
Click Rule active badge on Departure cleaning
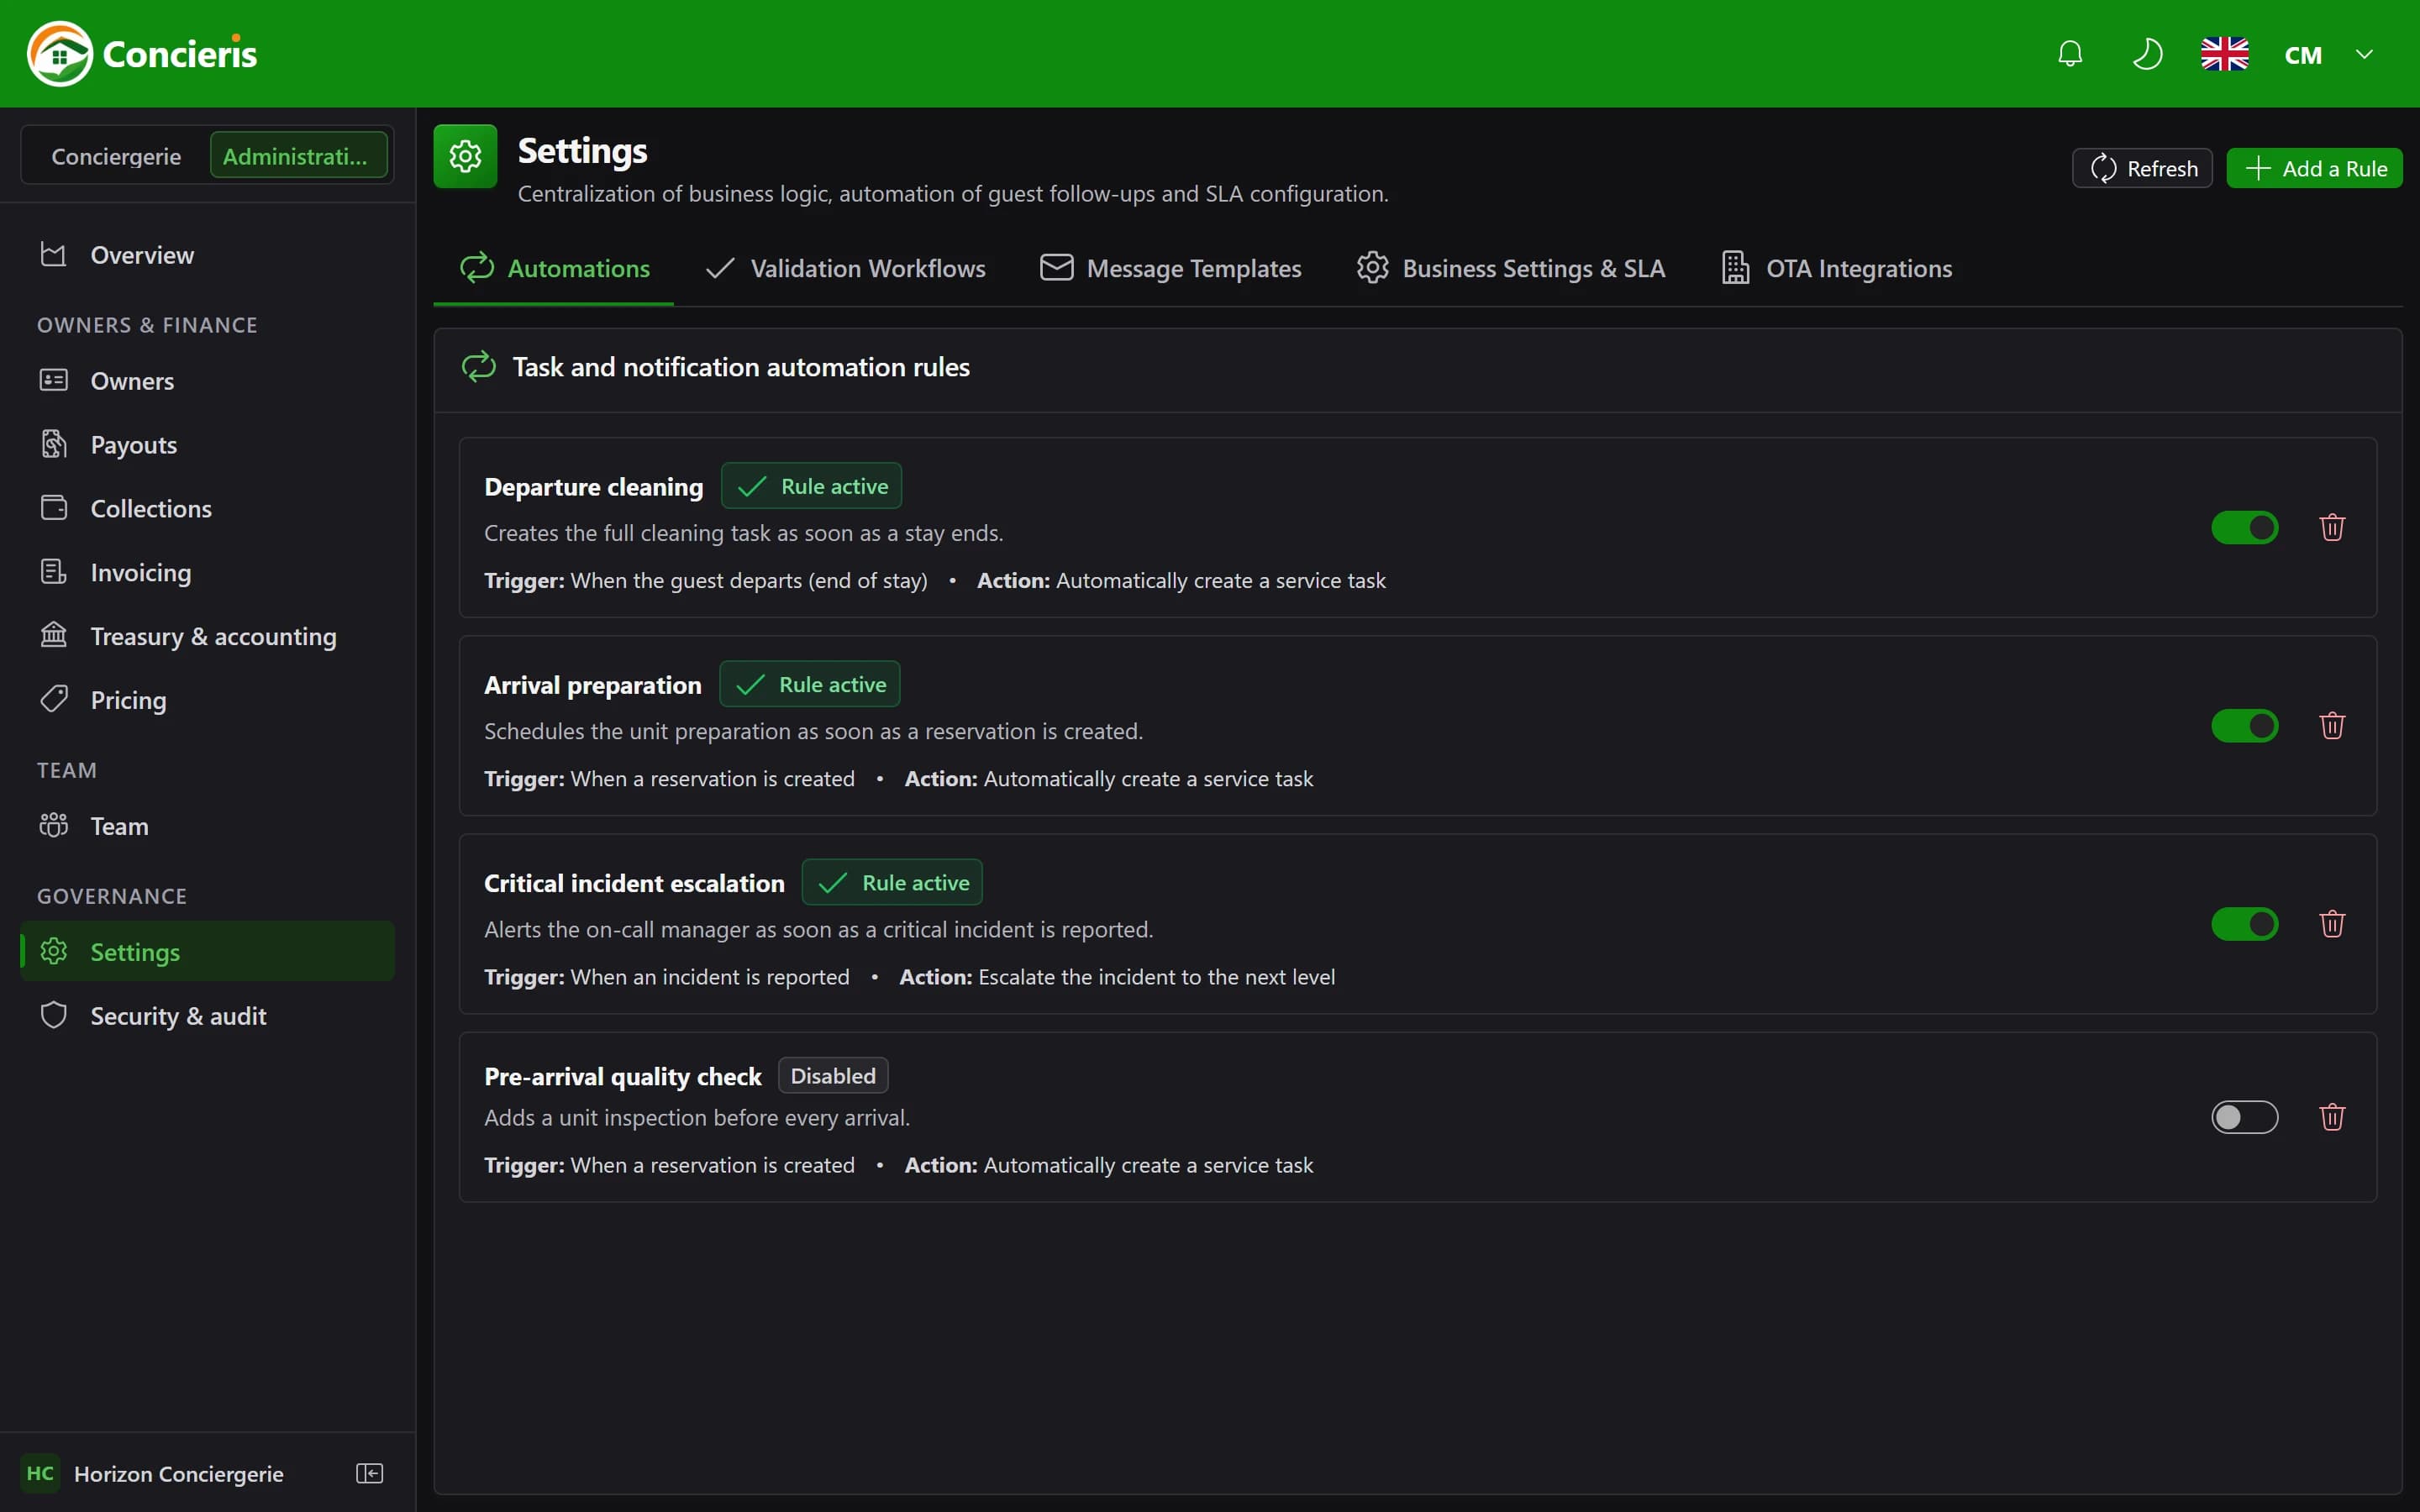[811, 486]
